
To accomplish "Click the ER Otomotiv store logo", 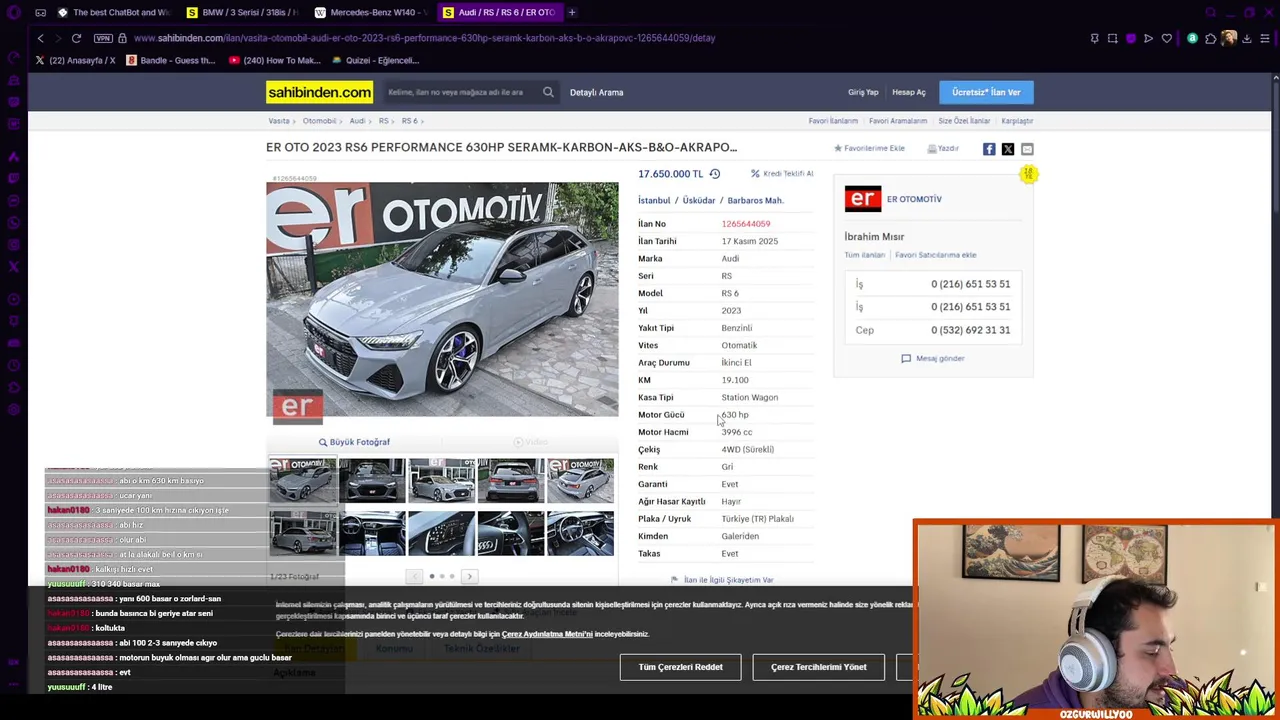I will [862, 199].
